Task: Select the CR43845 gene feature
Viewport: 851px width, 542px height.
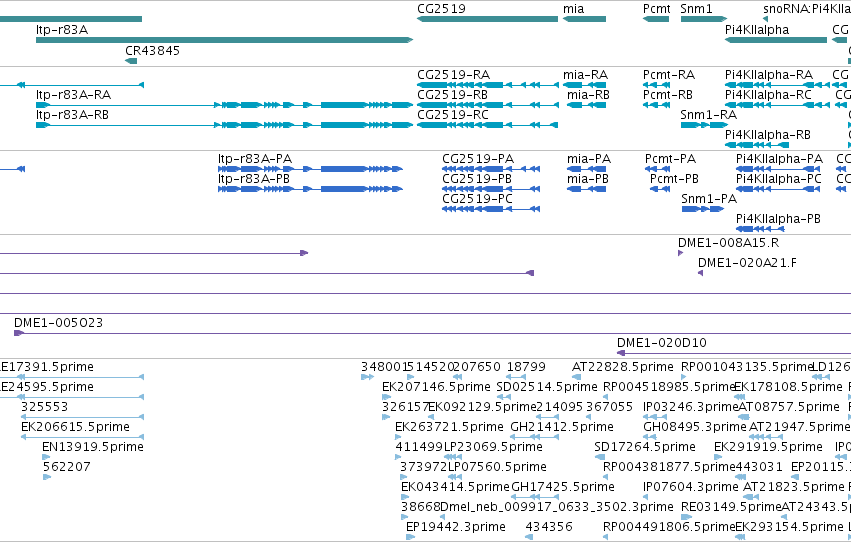Action: pos(131,60)
